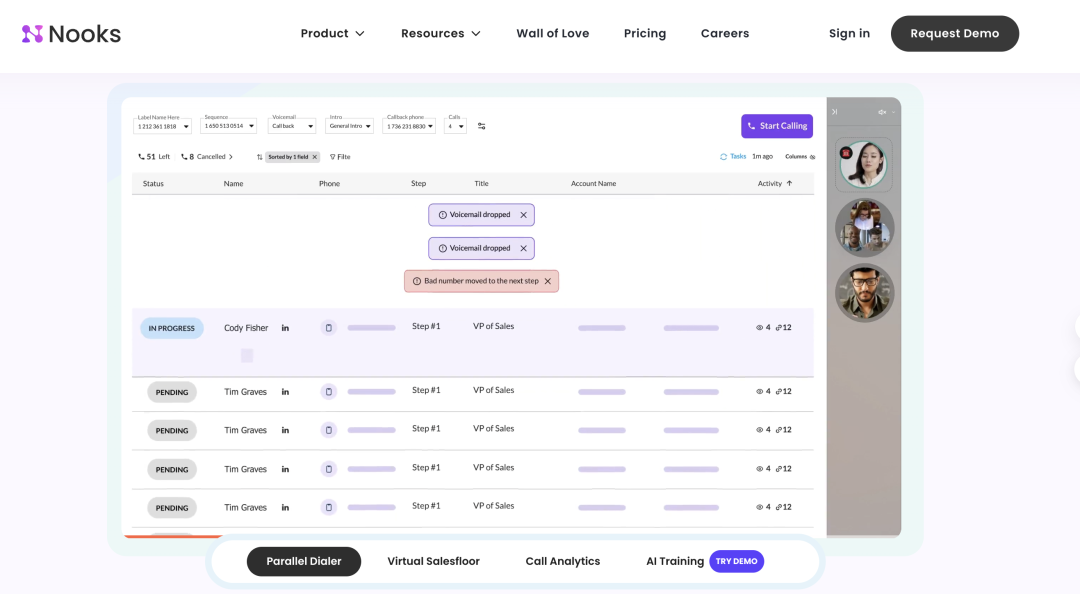Mute the speaker icon in side panel
1080x594 pixels.
[882, 112]
